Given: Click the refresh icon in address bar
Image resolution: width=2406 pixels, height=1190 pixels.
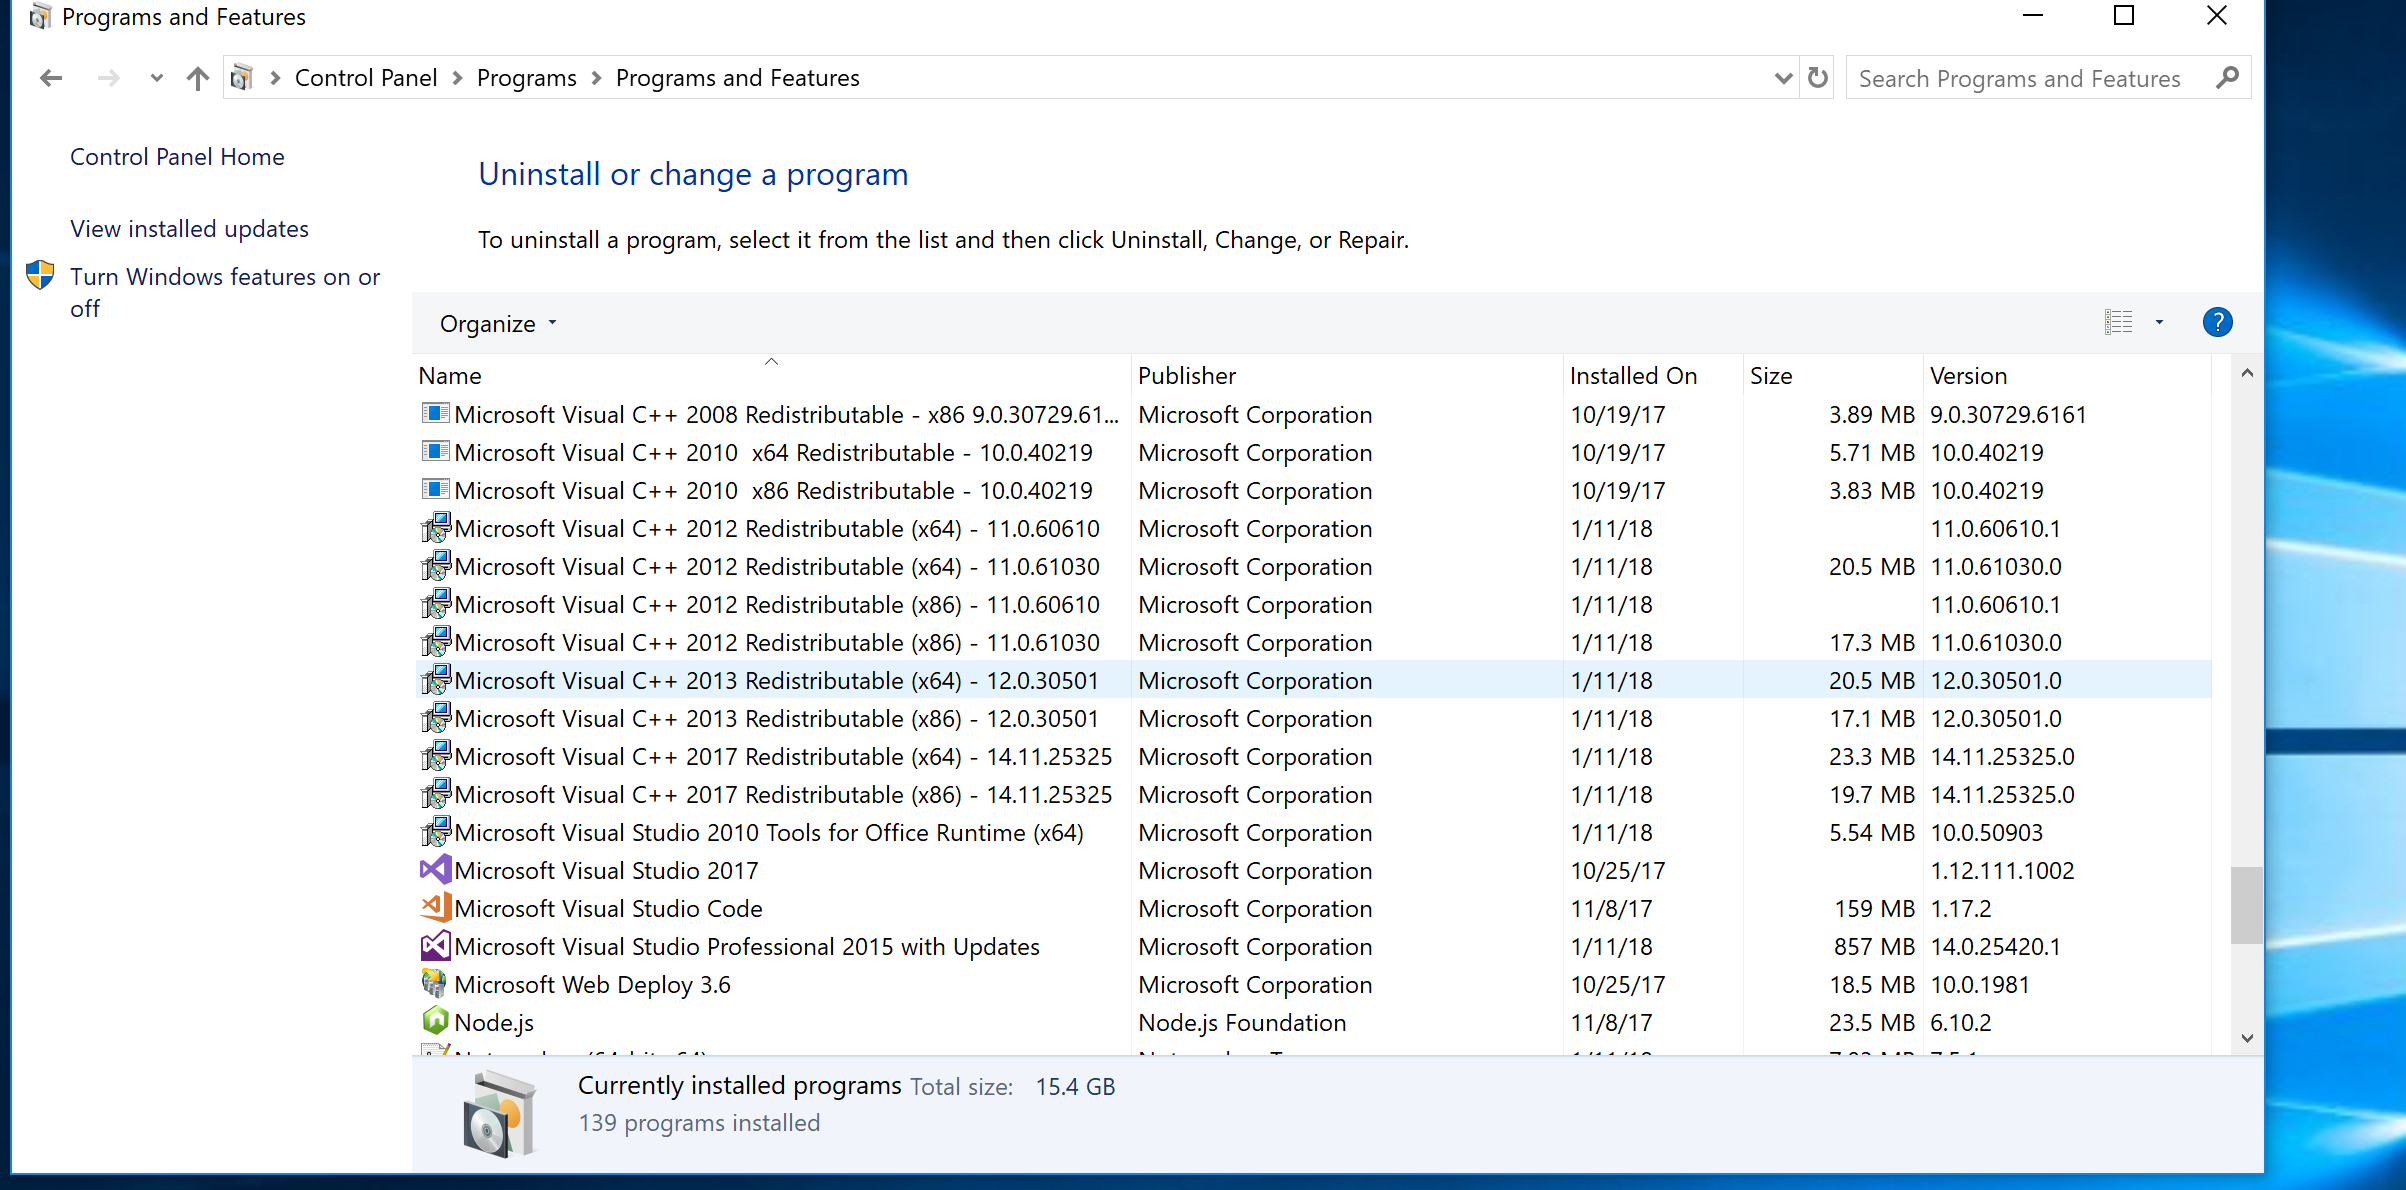Looking at the screenshot, I should point(1817,78).
